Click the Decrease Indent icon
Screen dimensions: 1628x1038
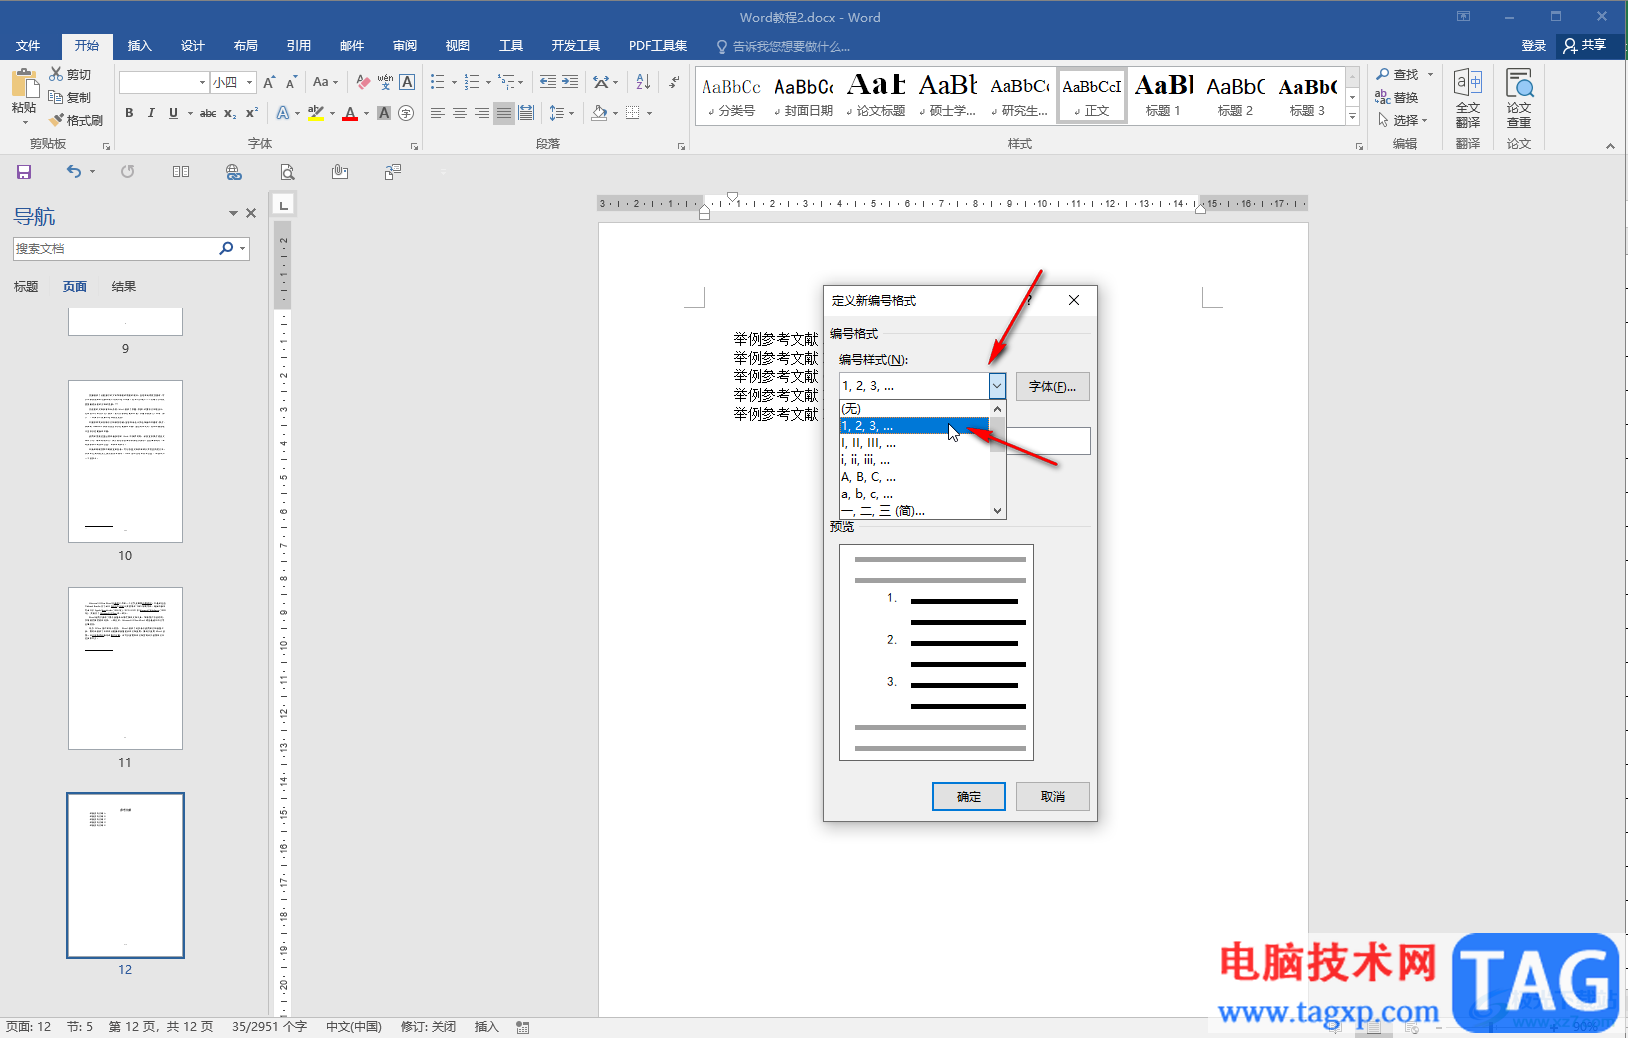pyautogui.click(x=548, y=82)
